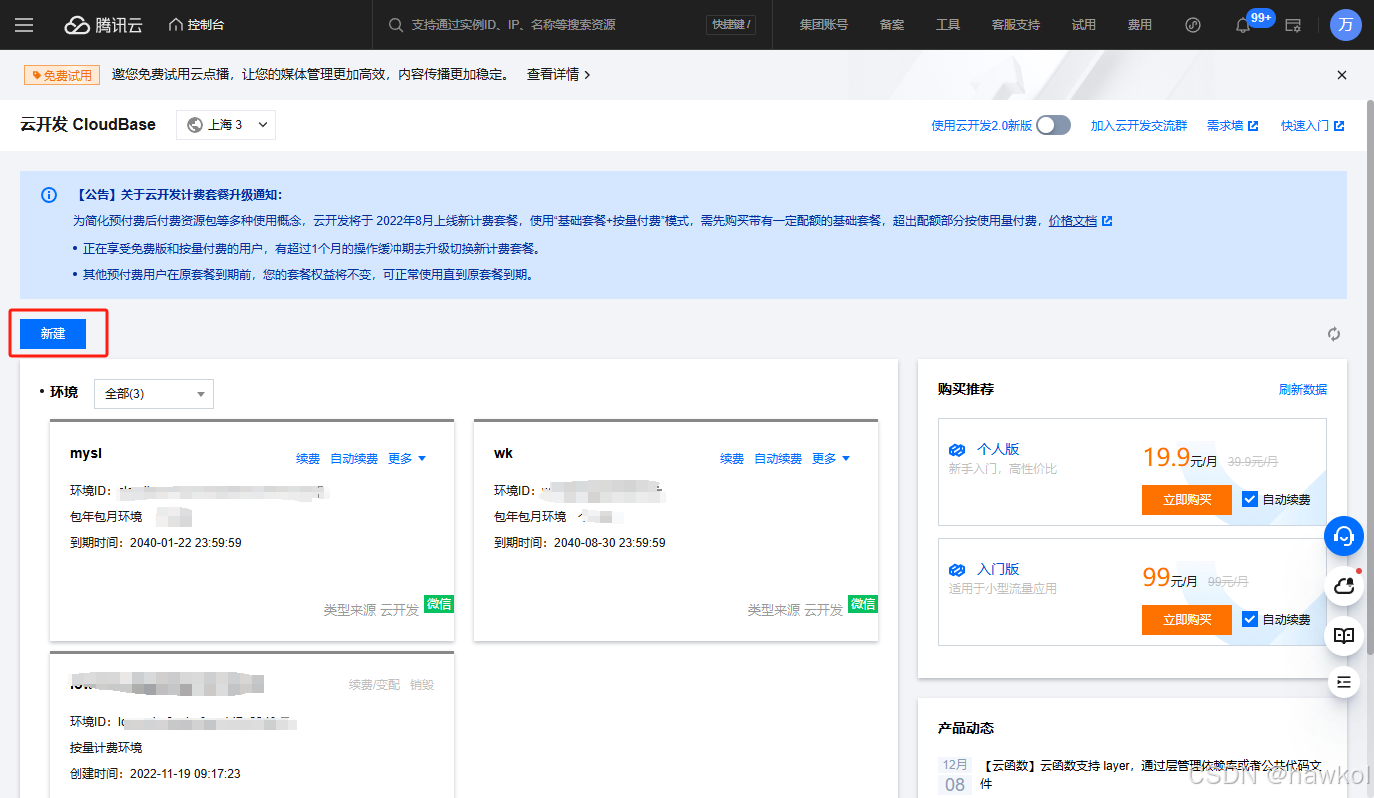Click 续费 on mysl card
This screenshot has width=1374, height=798.
coord(308,459)
